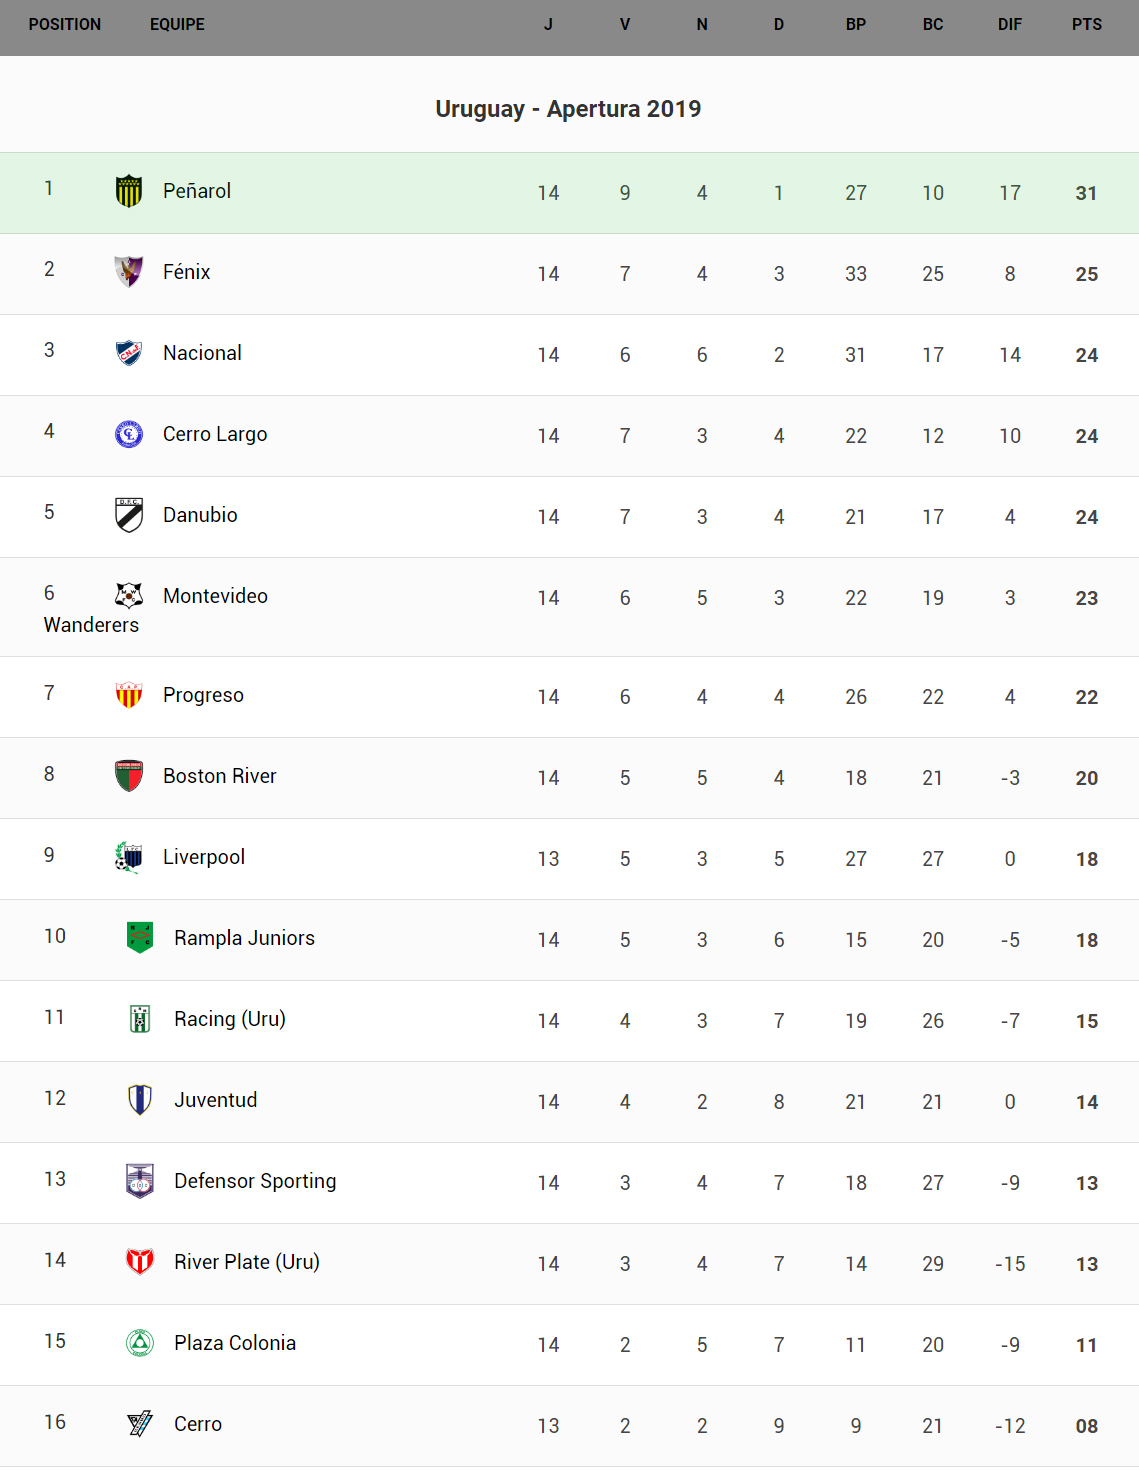Click the Plaza Colonia circular logo
Image resolution: width=1139 pixels, height=1472 pixels.
140,1343
